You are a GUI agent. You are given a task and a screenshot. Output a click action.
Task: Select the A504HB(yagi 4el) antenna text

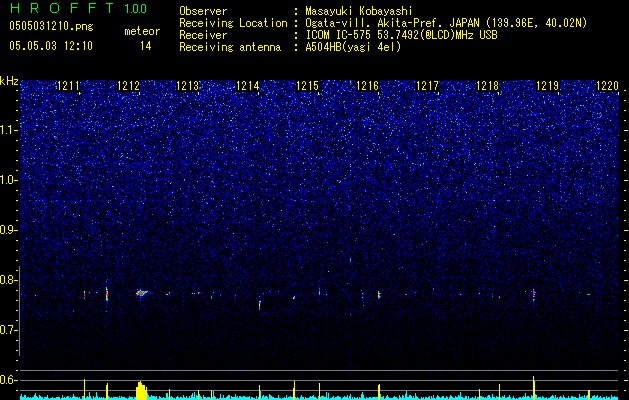coord(353,47)
